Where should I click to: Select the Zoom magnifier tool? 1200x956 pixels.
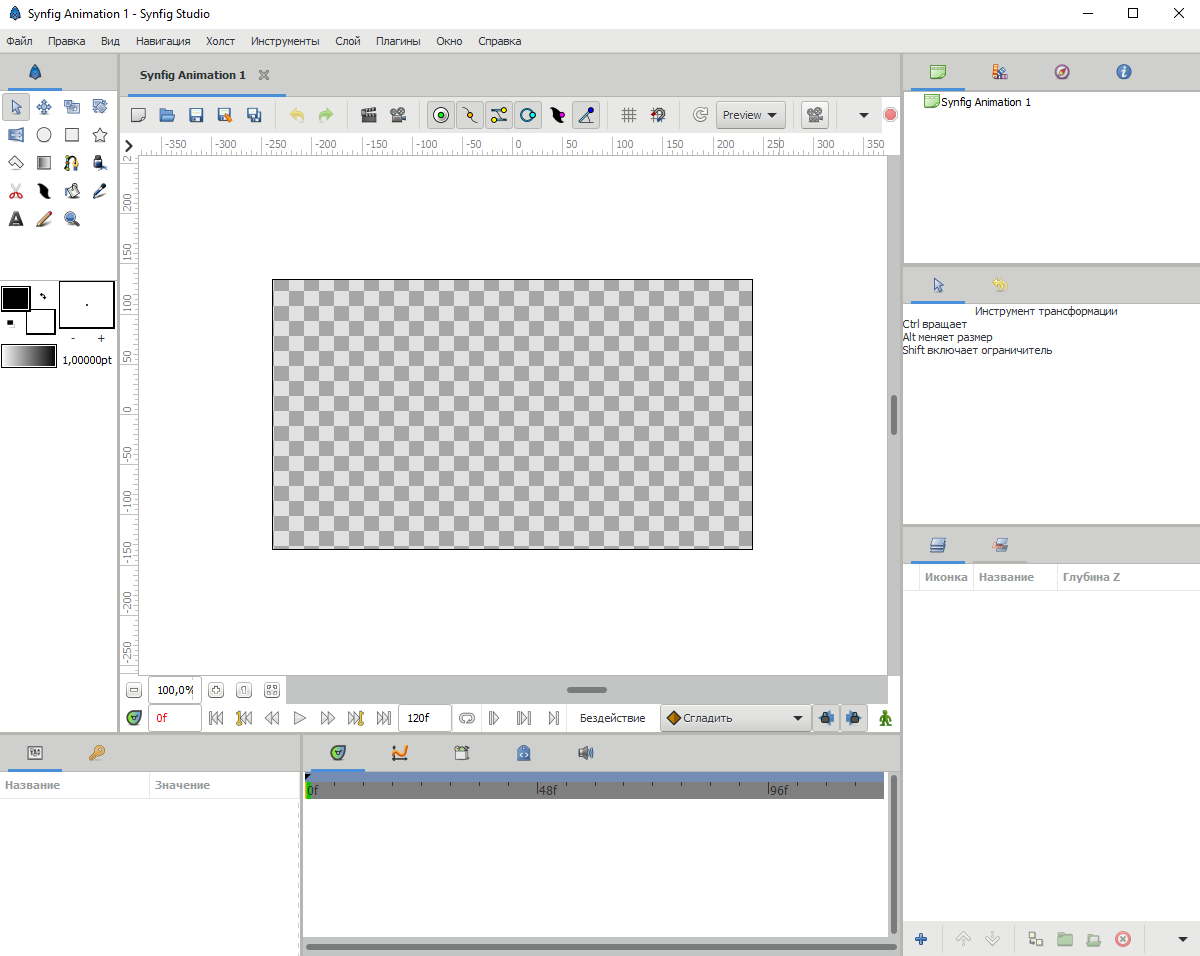(72, 219)
